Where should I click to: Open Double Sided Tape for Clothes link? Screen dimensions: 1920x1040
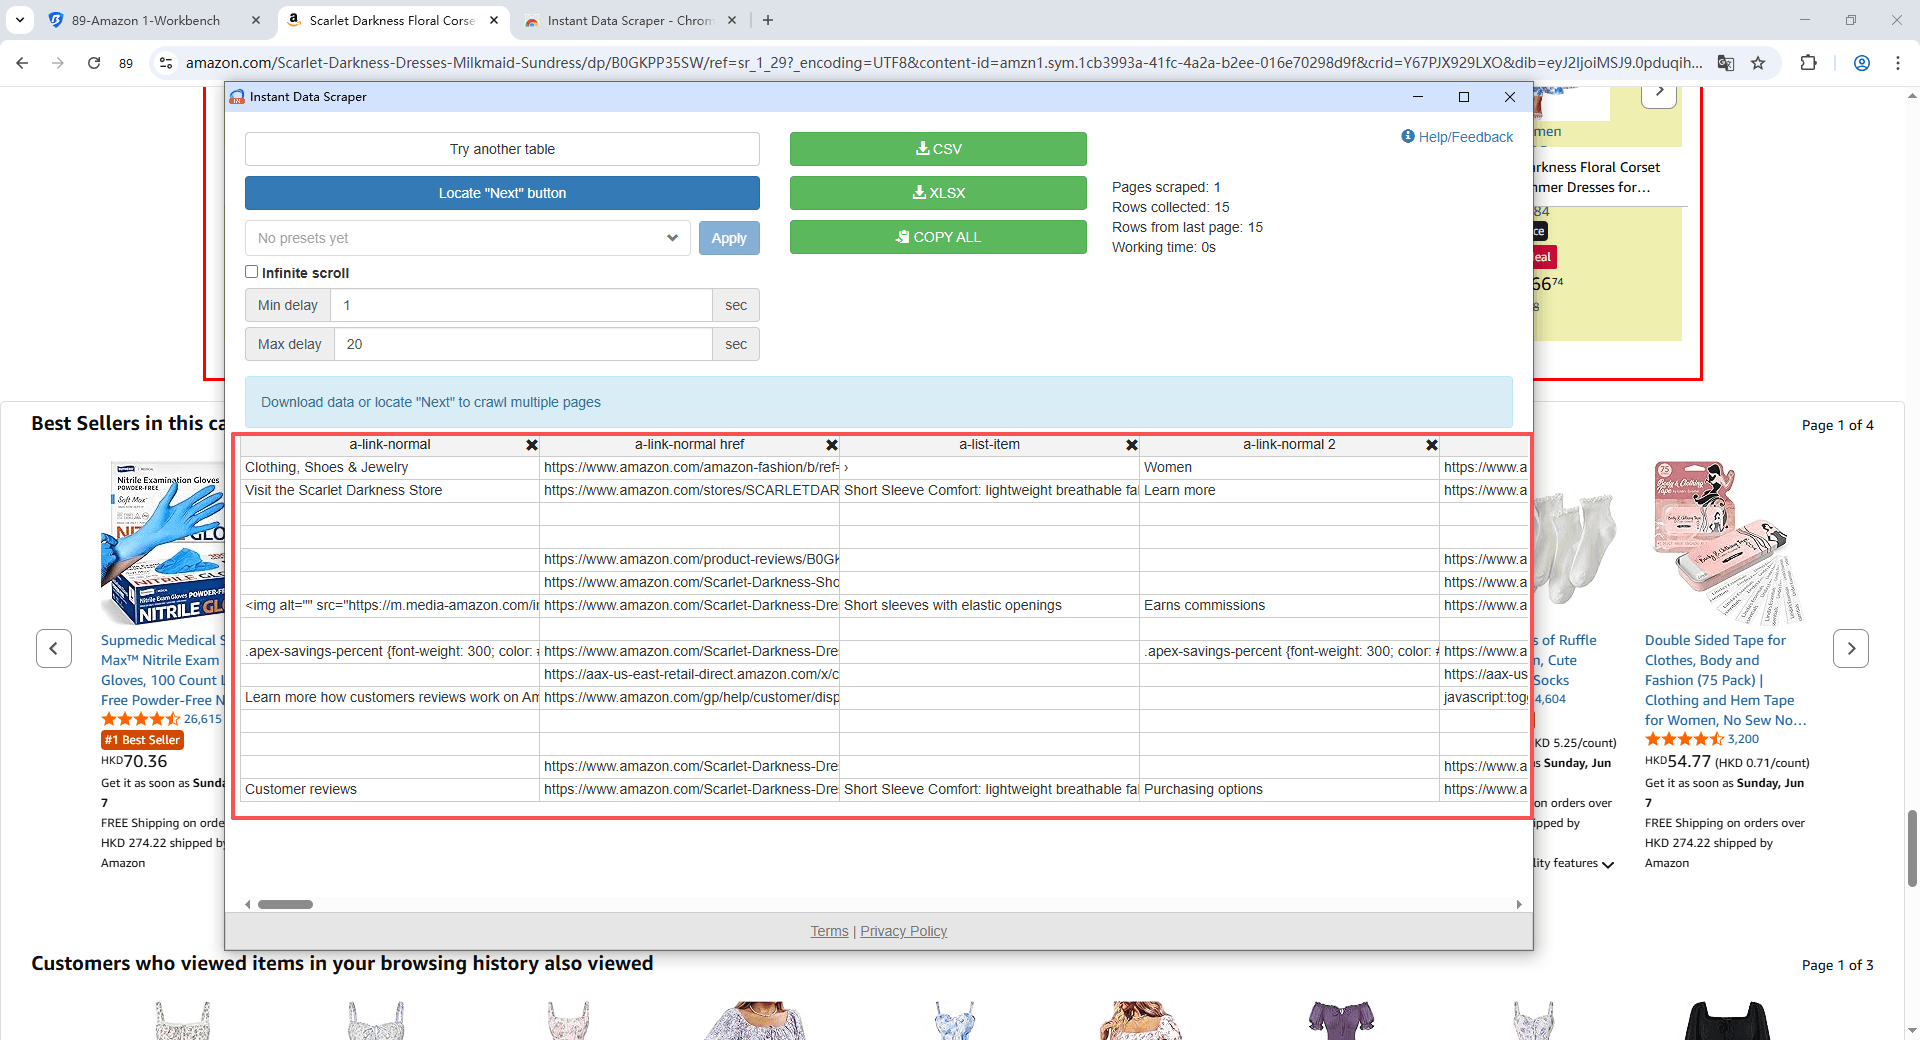pyautogui.click(x=1725, y=680)
